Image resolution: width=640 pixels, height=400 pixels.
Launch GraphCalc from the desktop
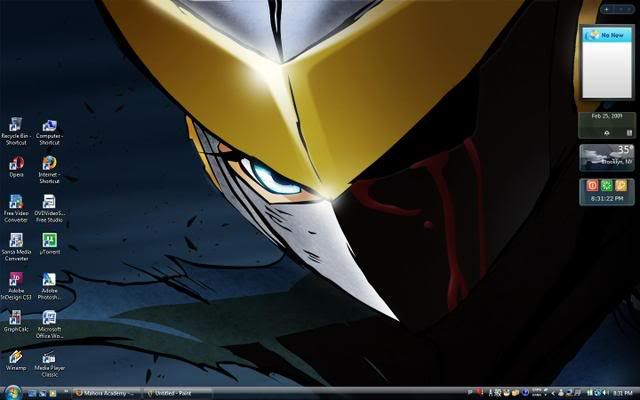tap(16, 317)
